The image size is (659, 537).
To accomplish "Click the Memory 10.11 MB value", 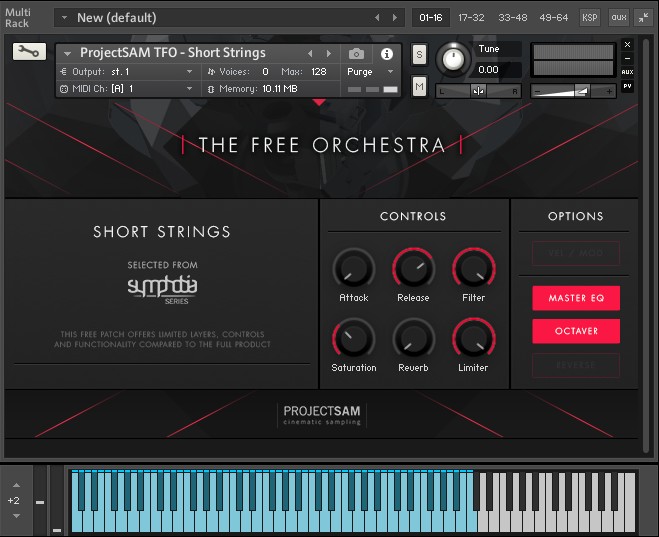I will tap(280, 89).
